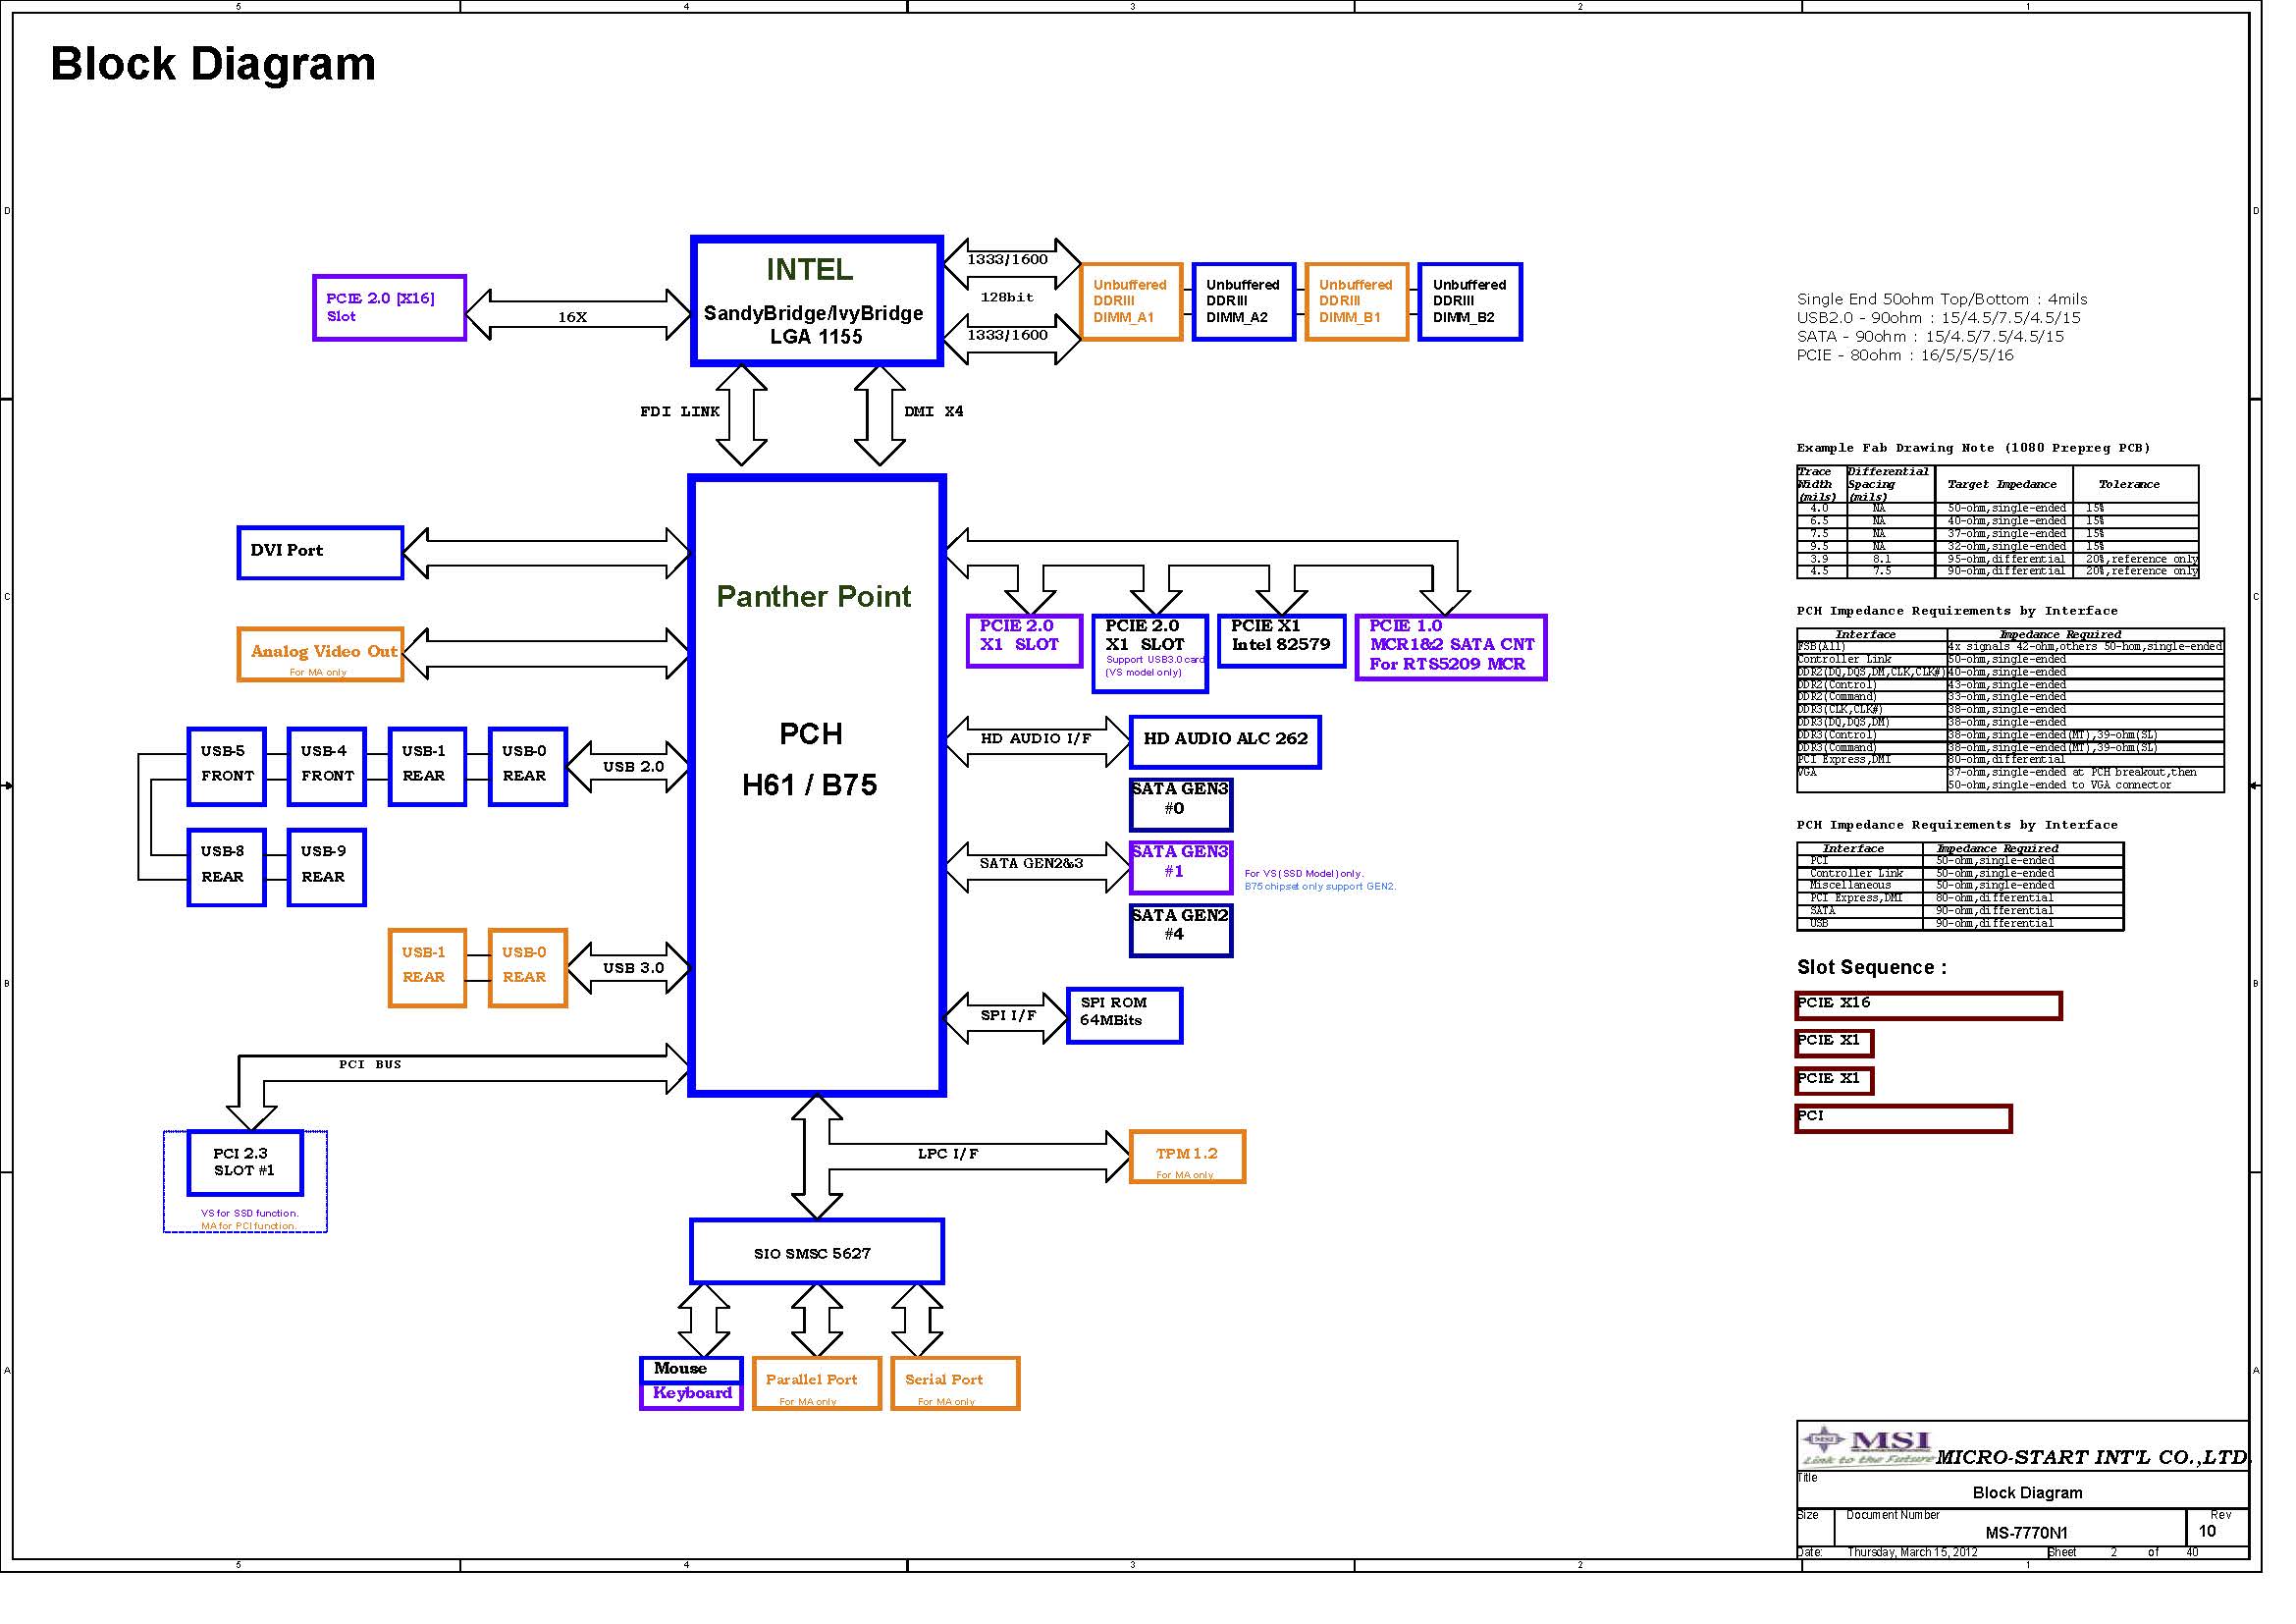Click the "Slot Sequence :" heading
This screenshot has width=2296, height=1624.
point(1872,967)
